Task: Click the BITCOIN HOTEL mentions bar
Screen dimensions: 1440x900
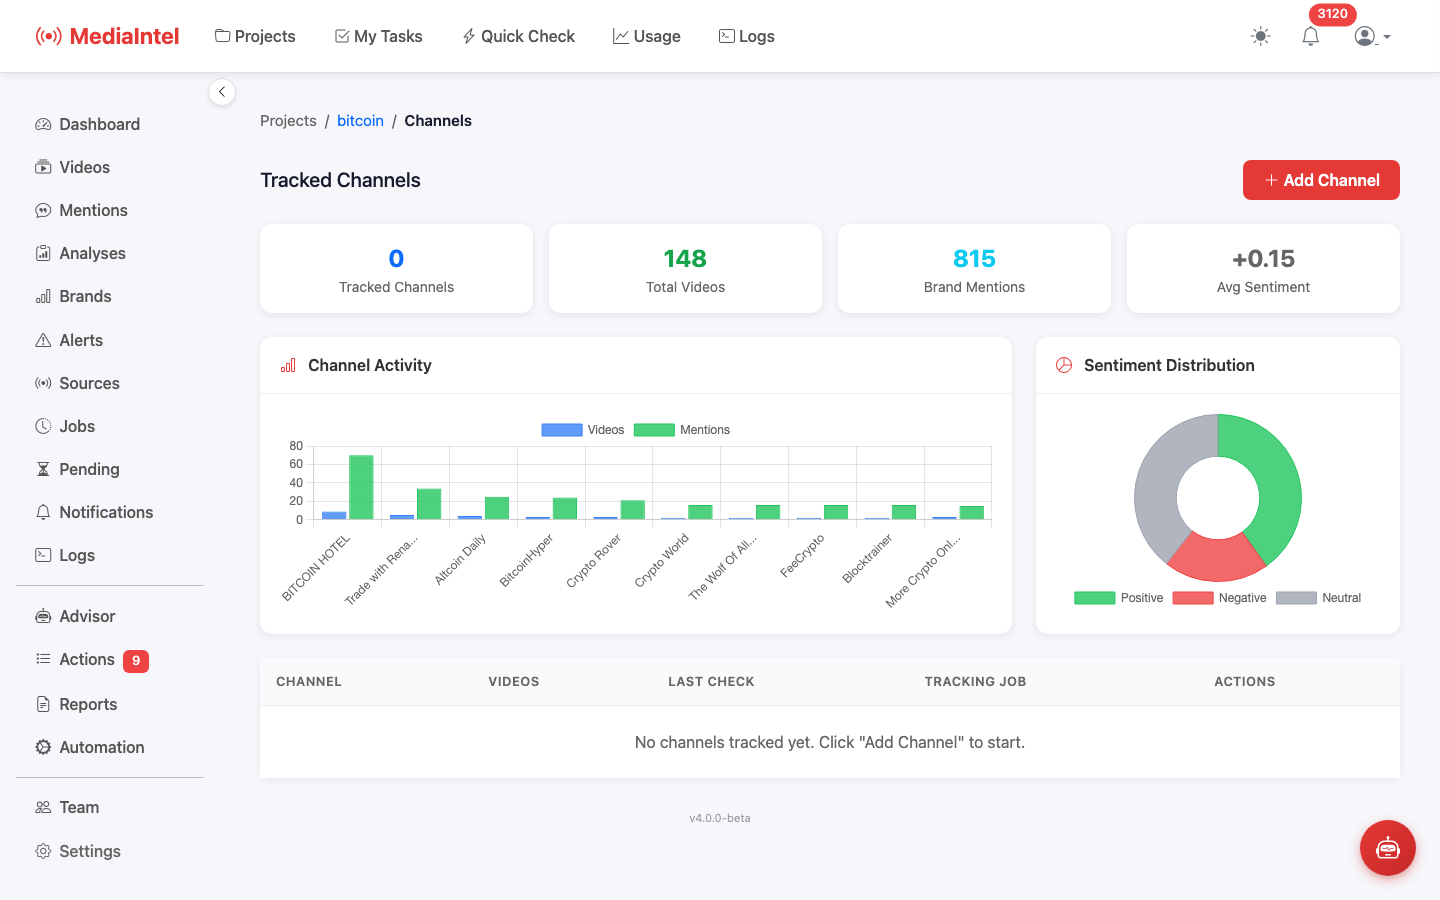Action: coord(361,488)
